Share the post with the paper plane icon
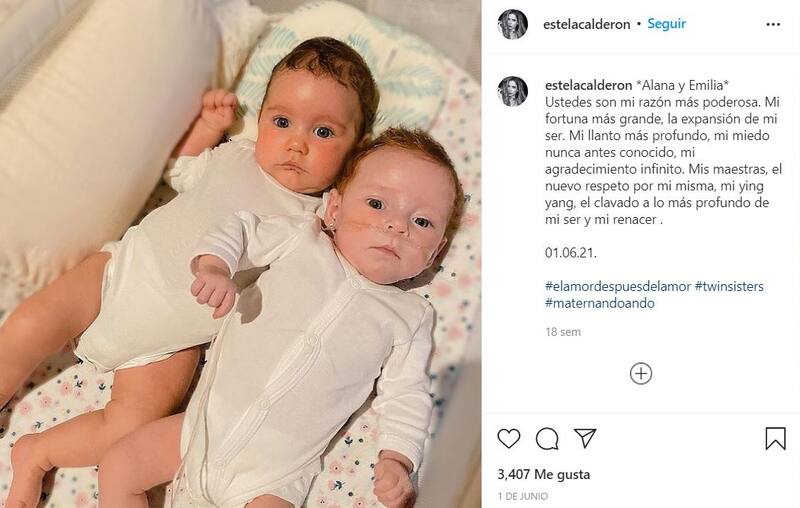Viewport: 800px width, 508px height. click(585, 438)
